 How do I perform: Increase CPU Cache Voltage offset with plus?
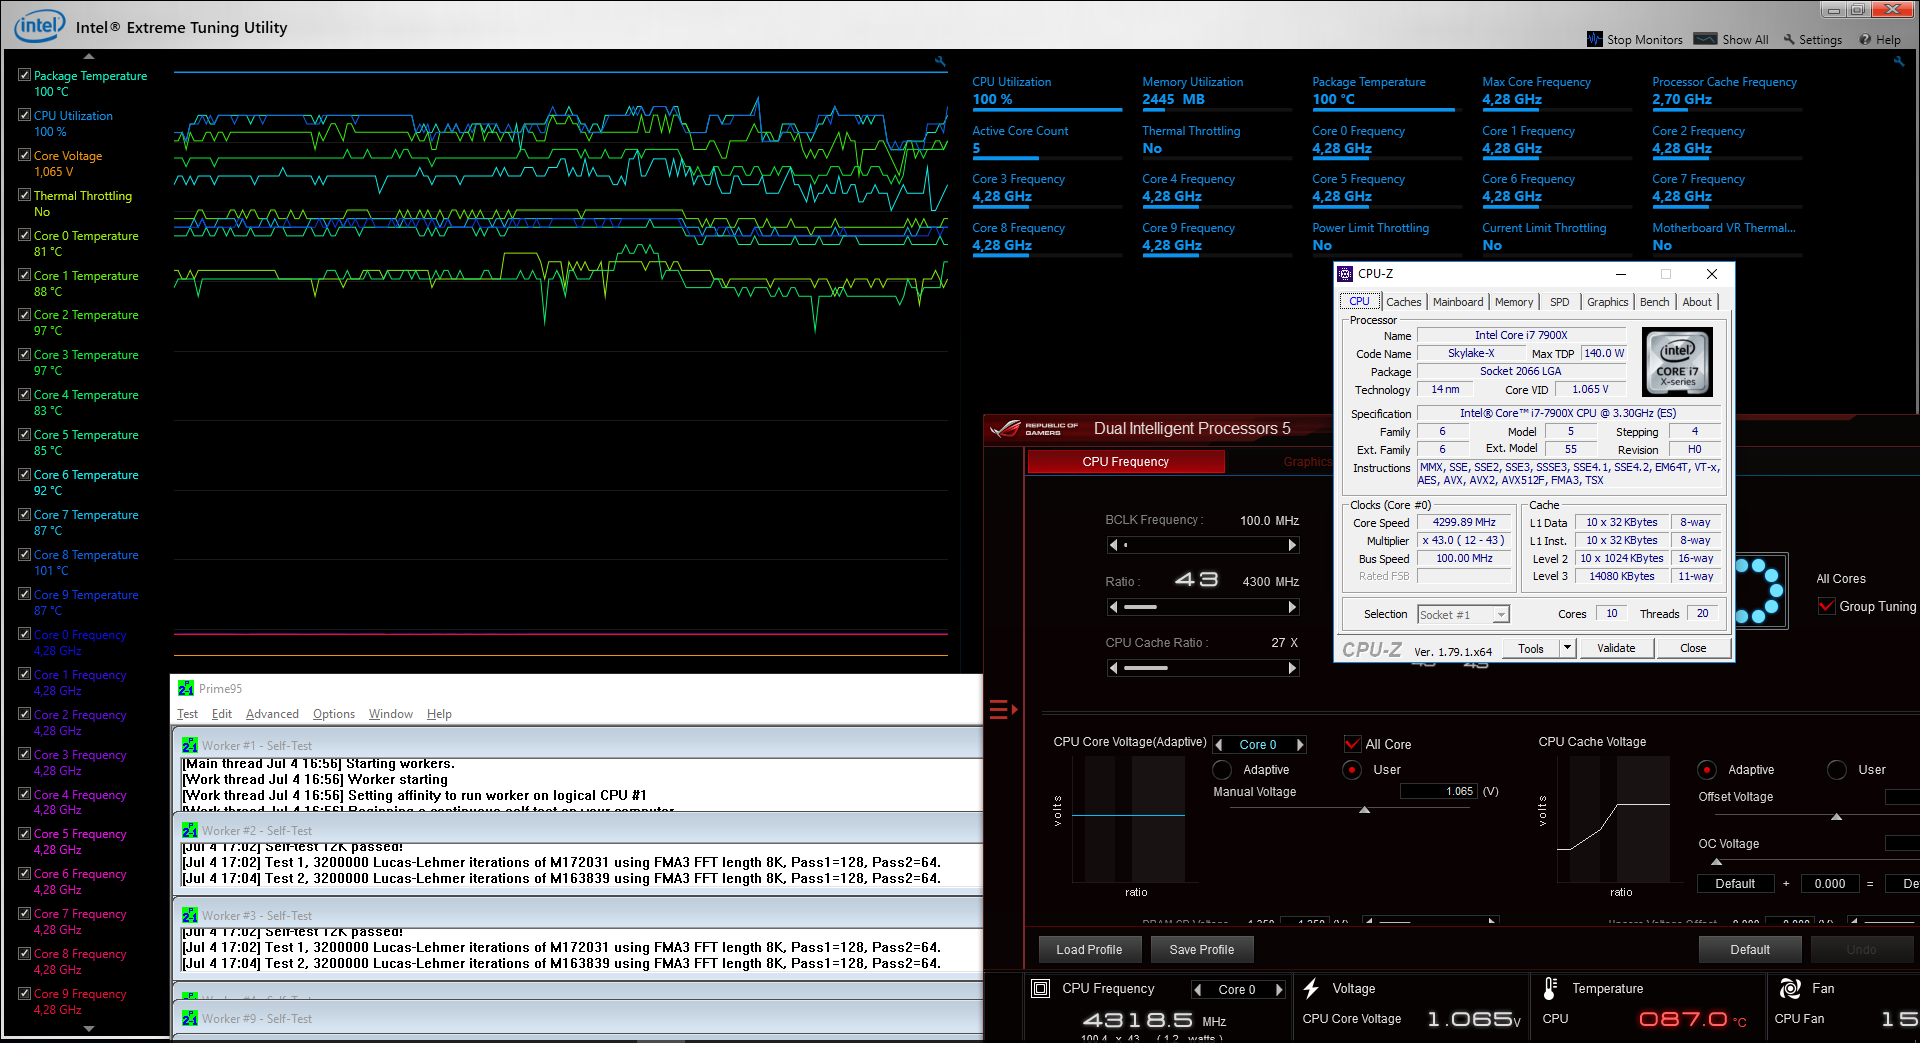click(x=1785, y=884)
